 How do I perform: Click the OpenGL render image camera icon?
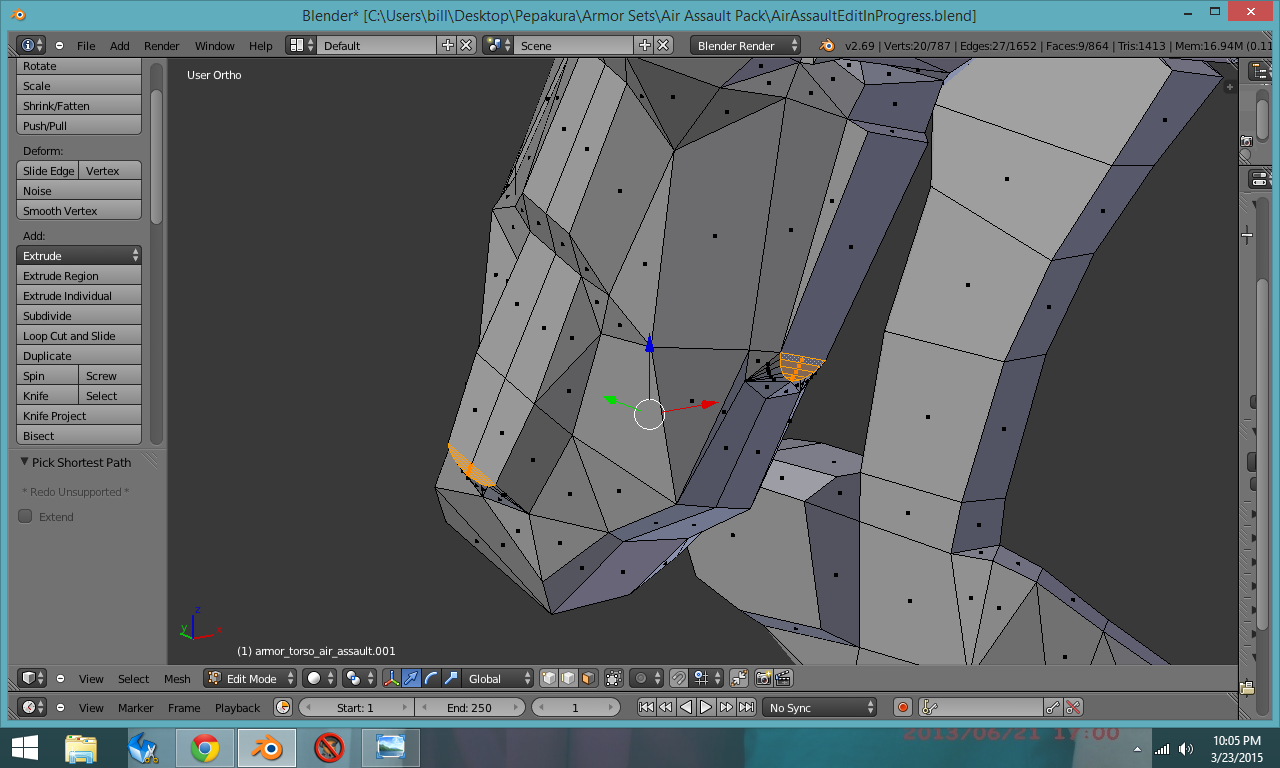(x=763, y=678)
